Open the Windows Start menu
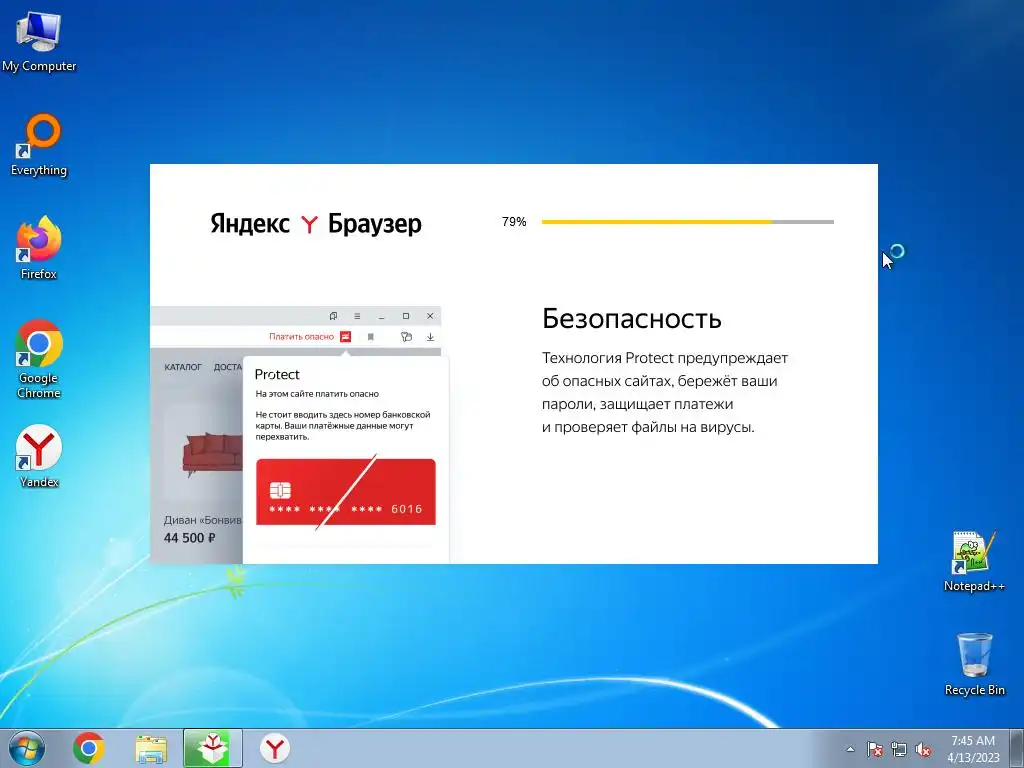The width and height of the screenshot is (1024, 768). click(27, 748)
